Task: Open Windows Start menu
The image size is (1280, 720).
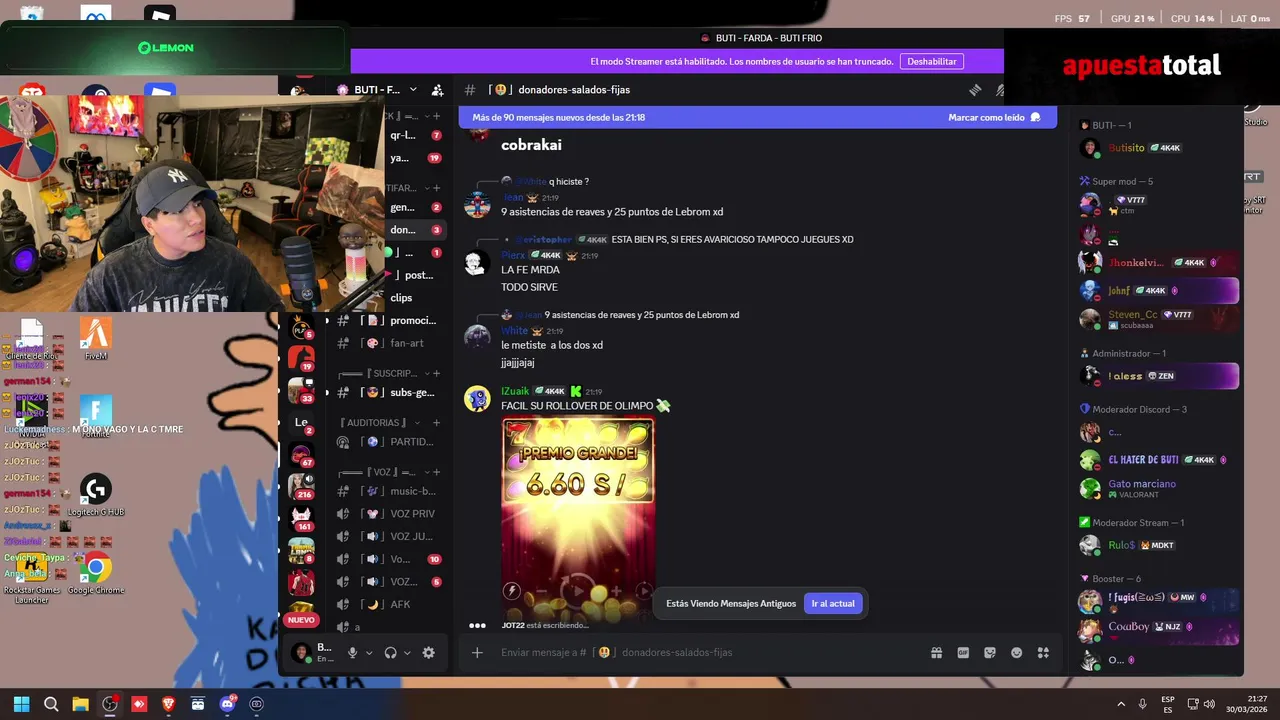Action: pos(21,704)
